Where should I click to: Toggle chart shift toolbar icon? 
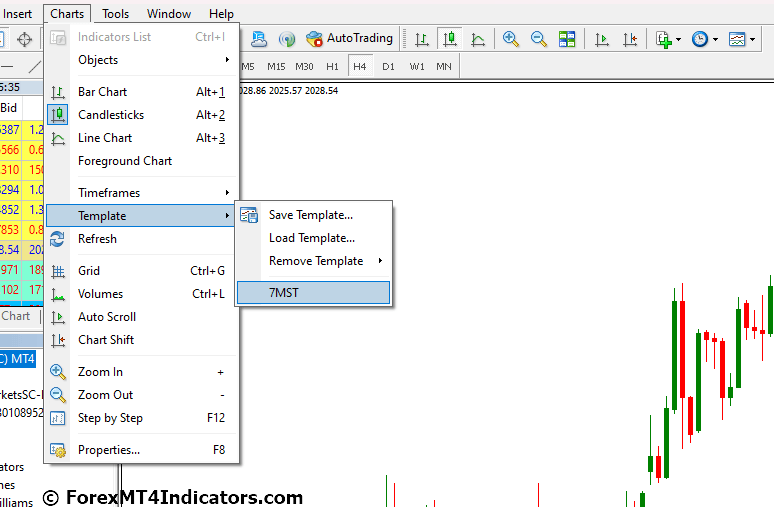630,39
